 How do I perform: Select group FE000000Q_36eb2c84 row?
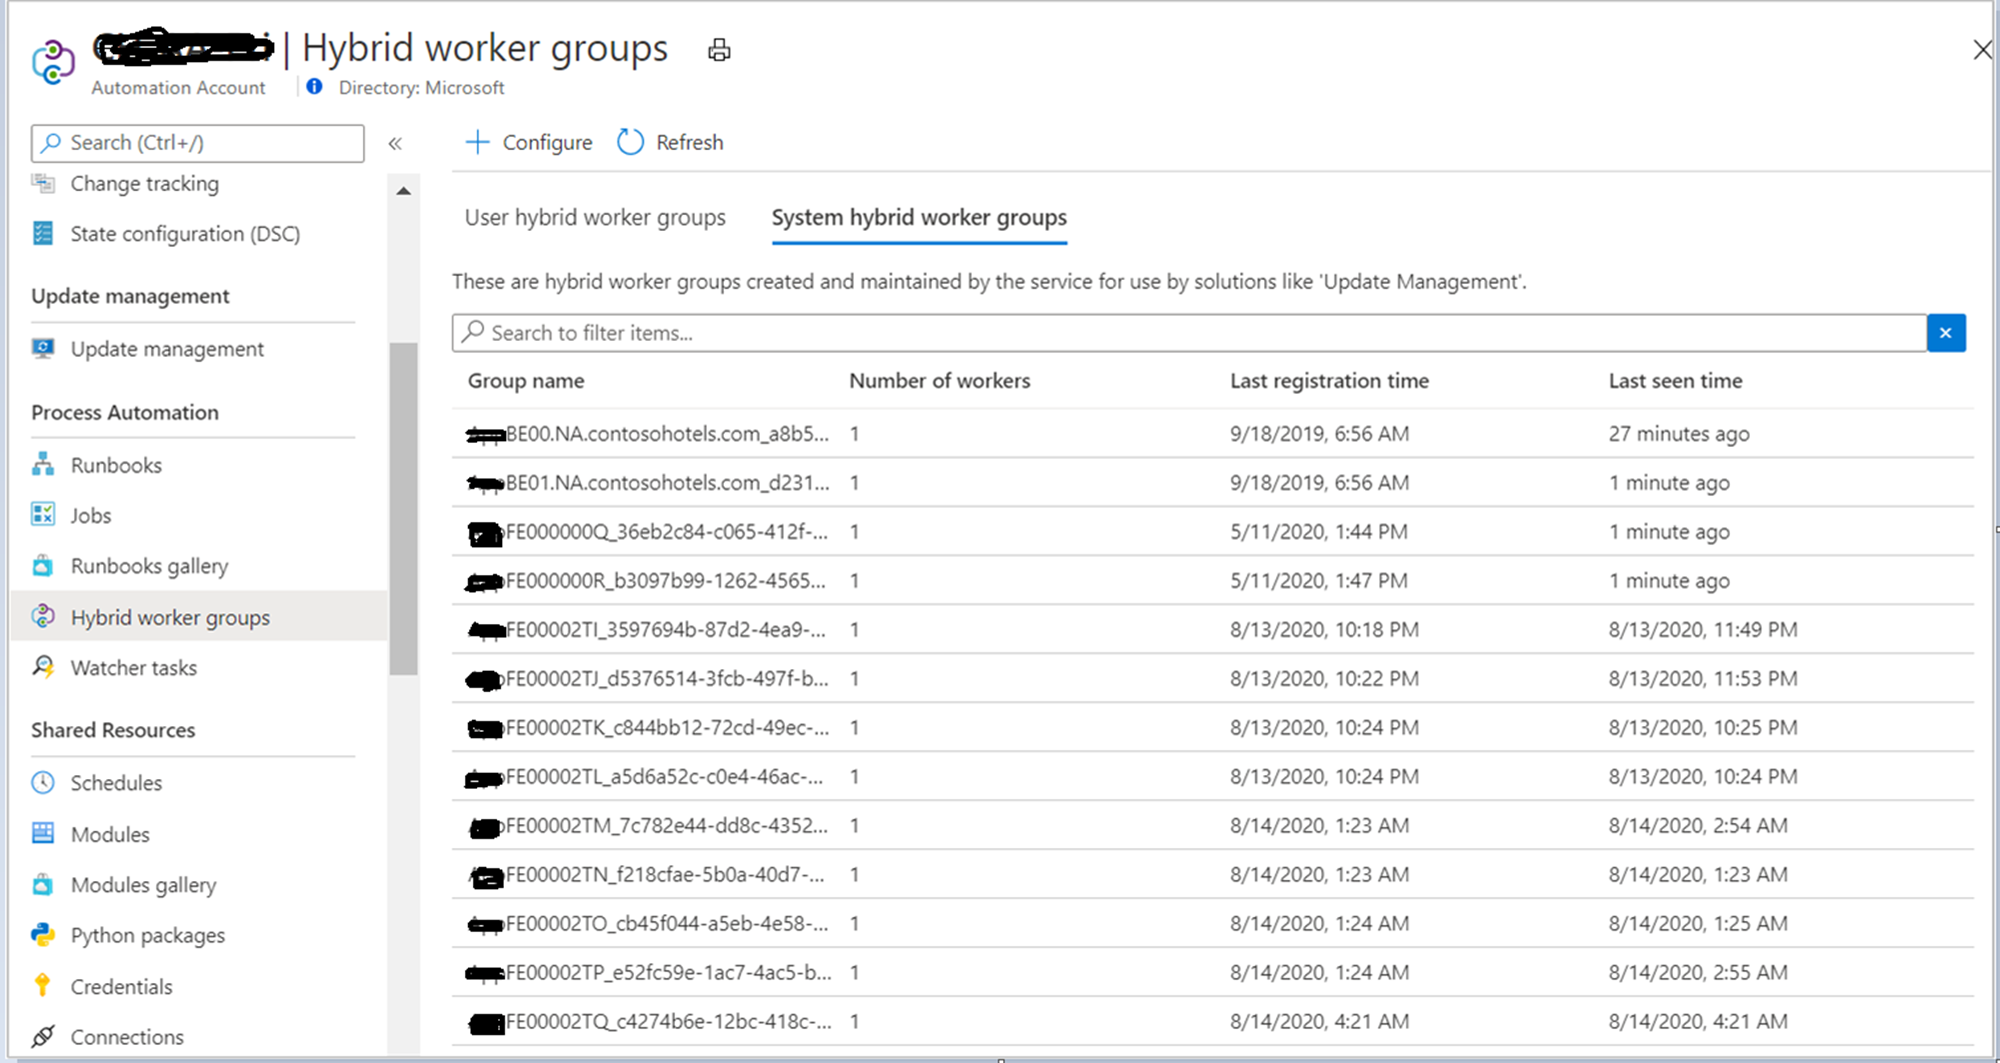click(x=1212, y=532)
